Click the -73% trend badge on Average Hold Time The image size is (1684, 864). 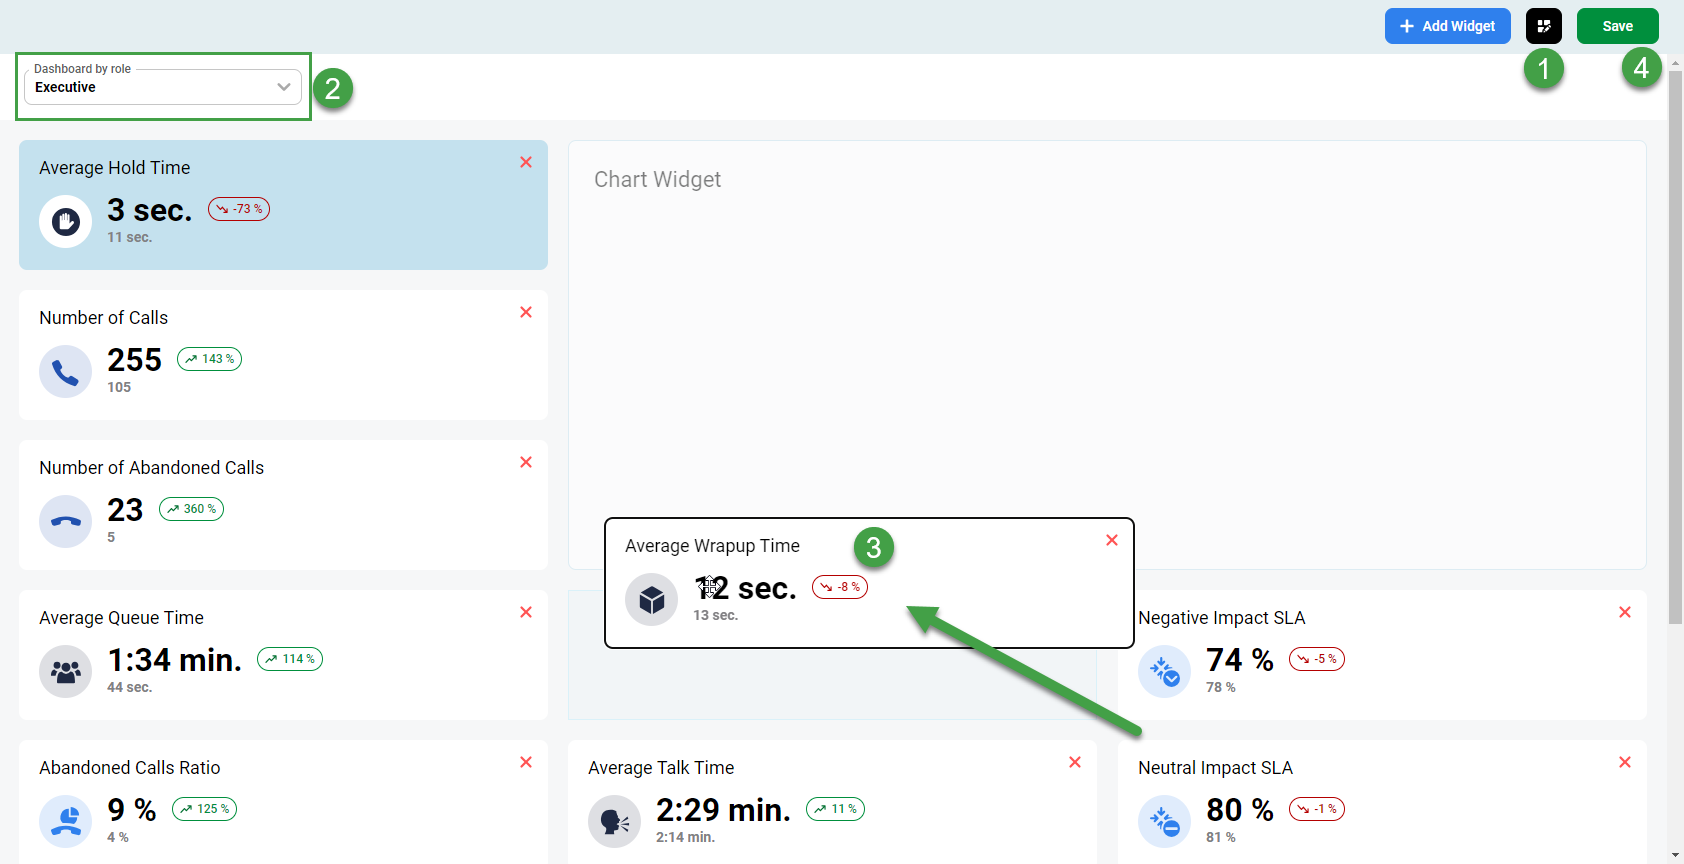coord(238,208)
